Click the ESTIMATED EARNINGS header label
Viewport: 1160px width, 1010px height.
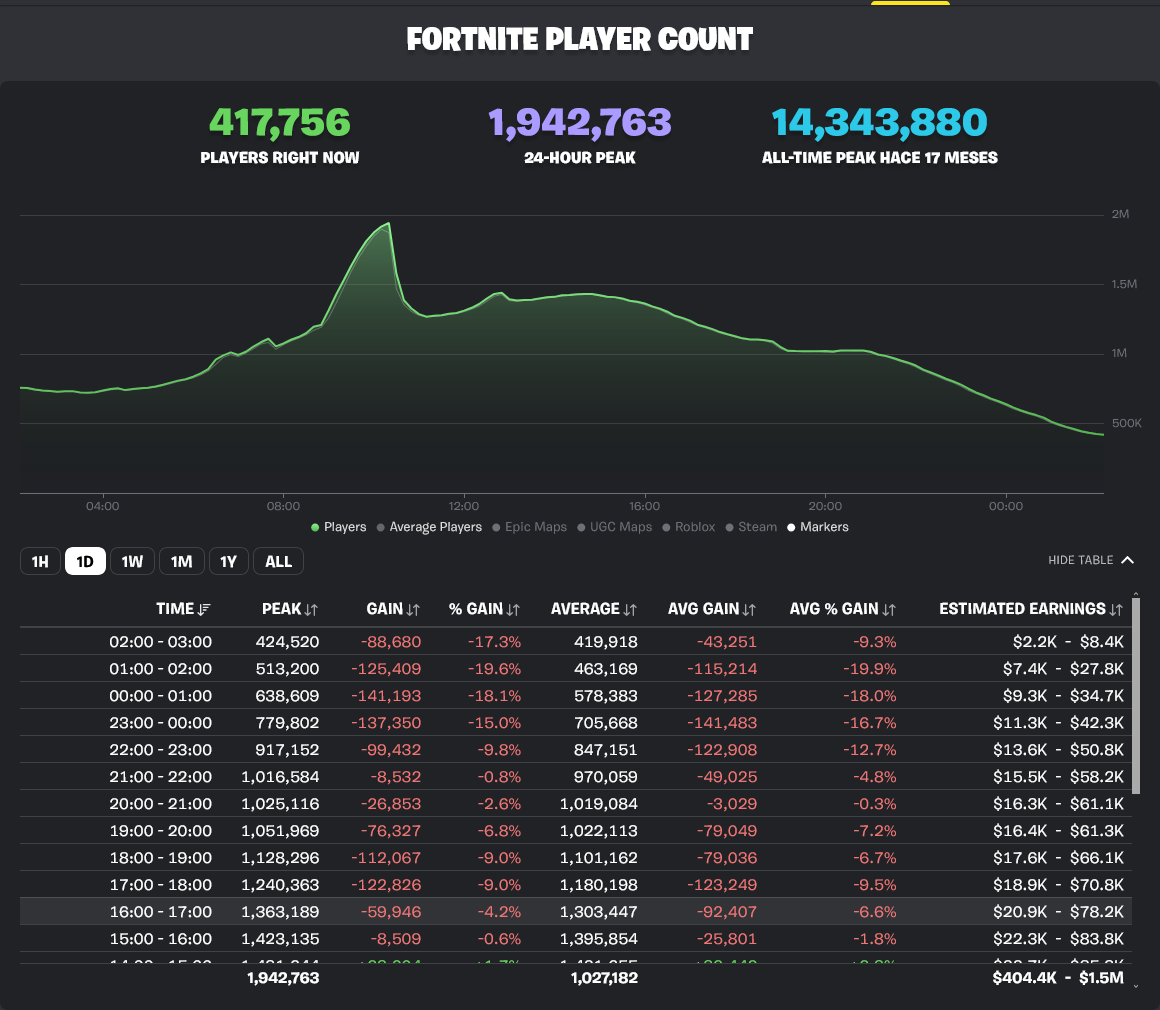click(1022, 609)
